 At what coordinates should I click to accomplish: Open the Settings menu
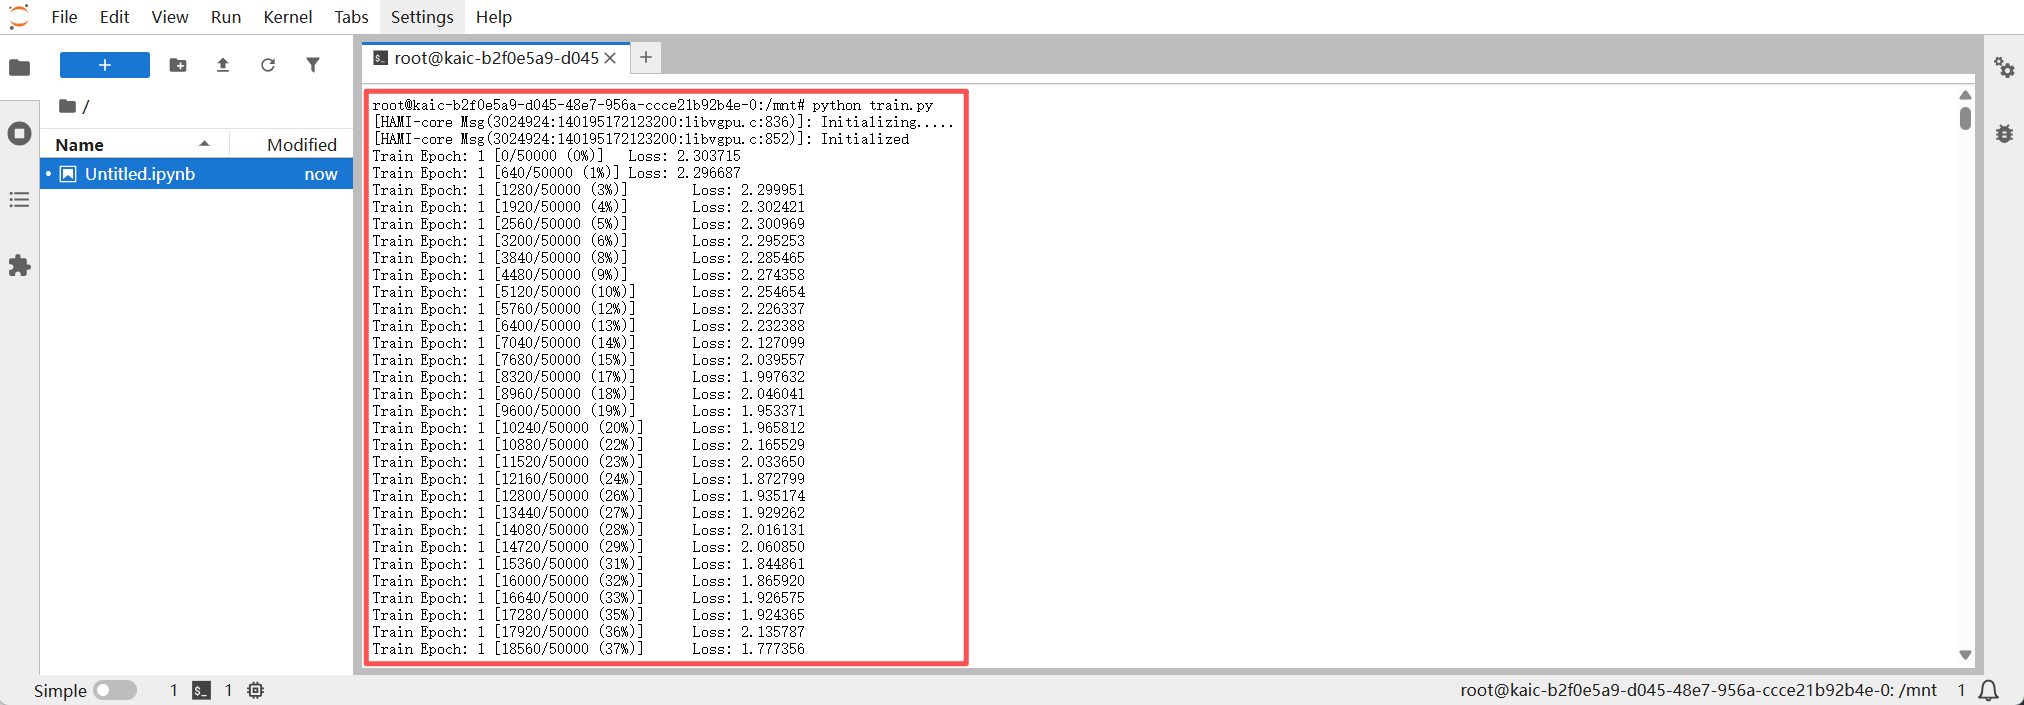(422, 17)
